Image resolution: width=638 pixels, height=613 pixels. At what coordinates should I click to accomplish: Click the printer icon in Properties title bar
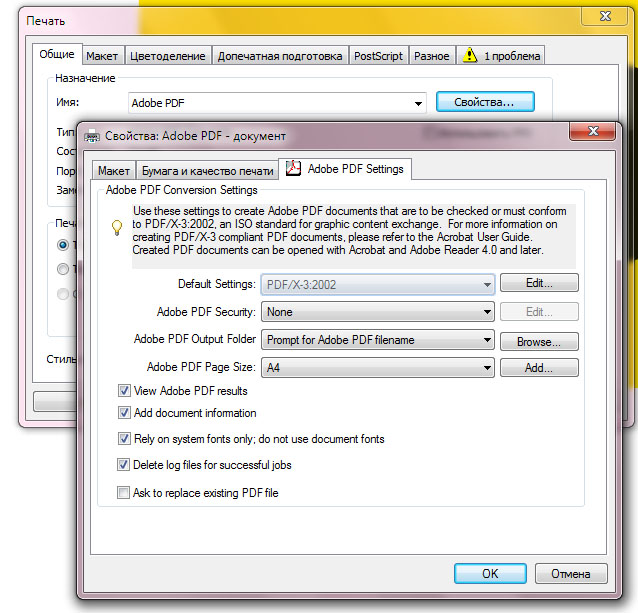(x=92, y=136)
